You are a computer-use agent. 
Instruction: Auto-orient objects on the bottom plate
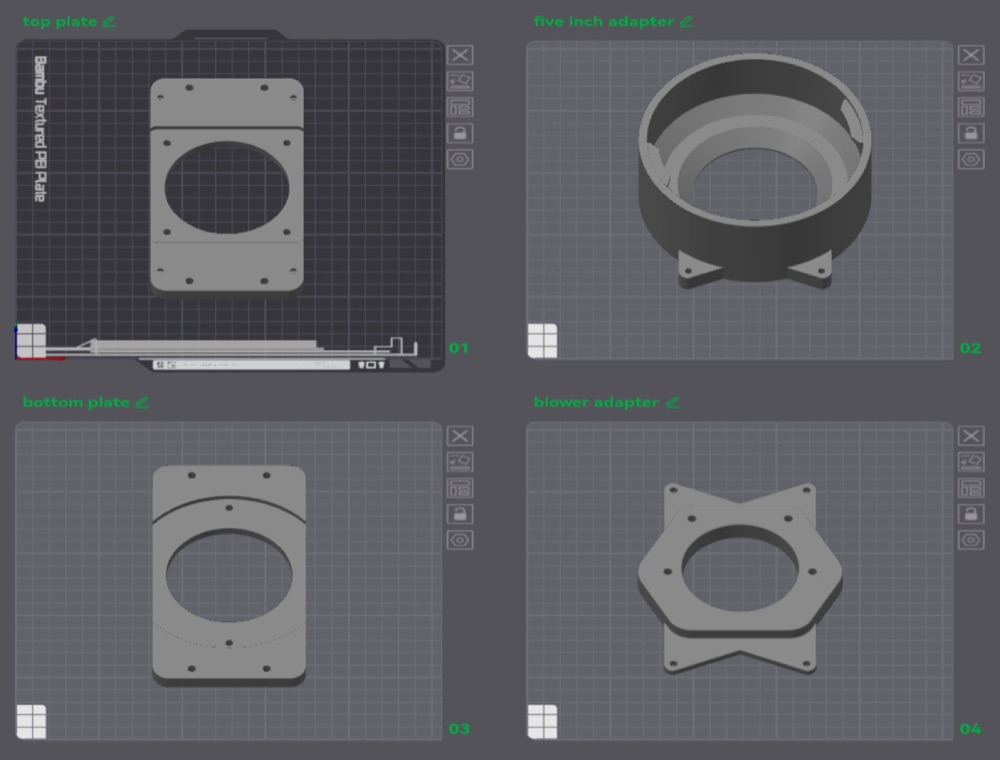click(x=460, y=462)
